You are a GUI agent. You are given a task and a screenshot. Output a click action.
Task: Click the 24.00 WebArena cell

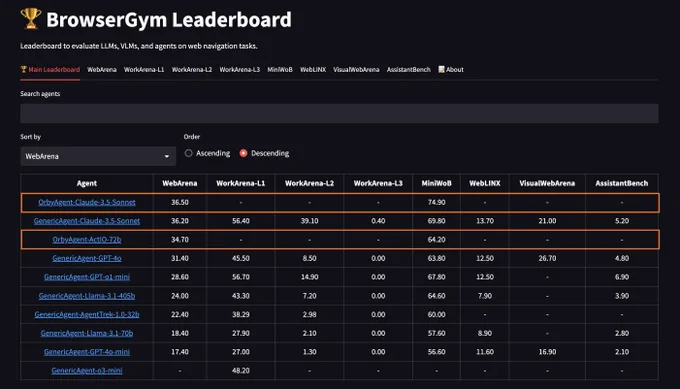coord(180,296)
